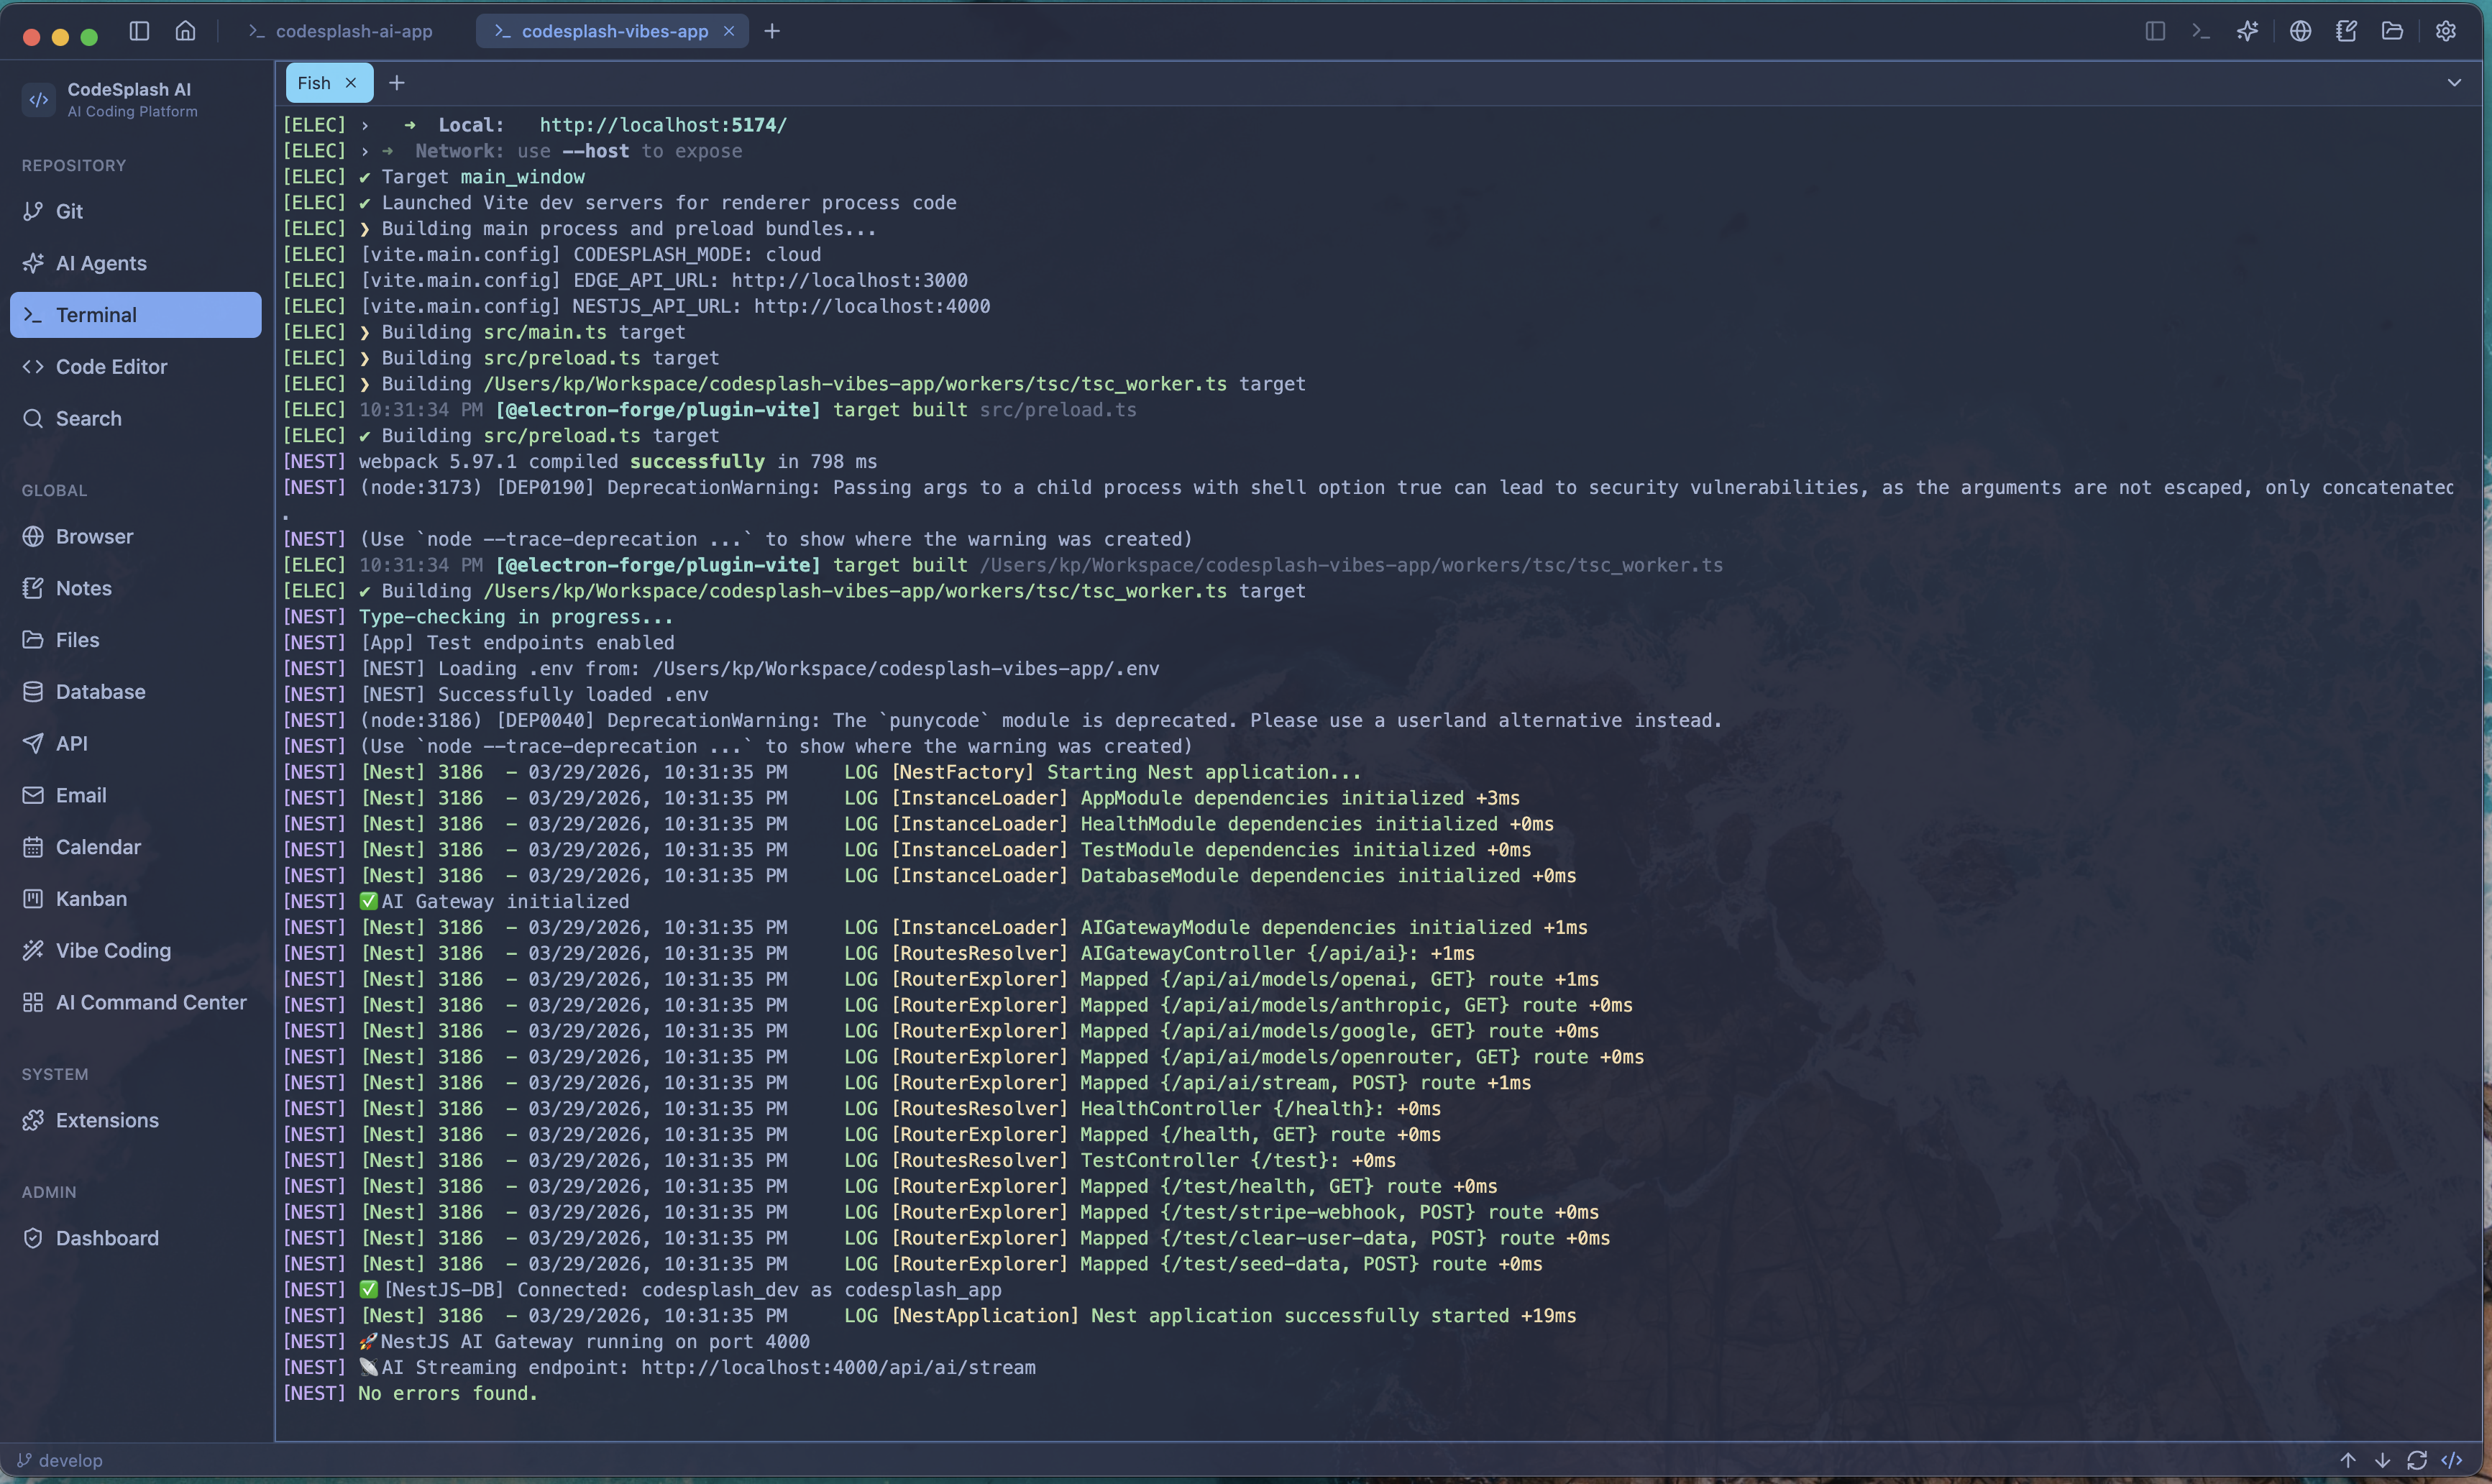Viewport: 2492px width, 1484px height.
Task: Toggle the left sidebar panel
Action: point(138,31)
